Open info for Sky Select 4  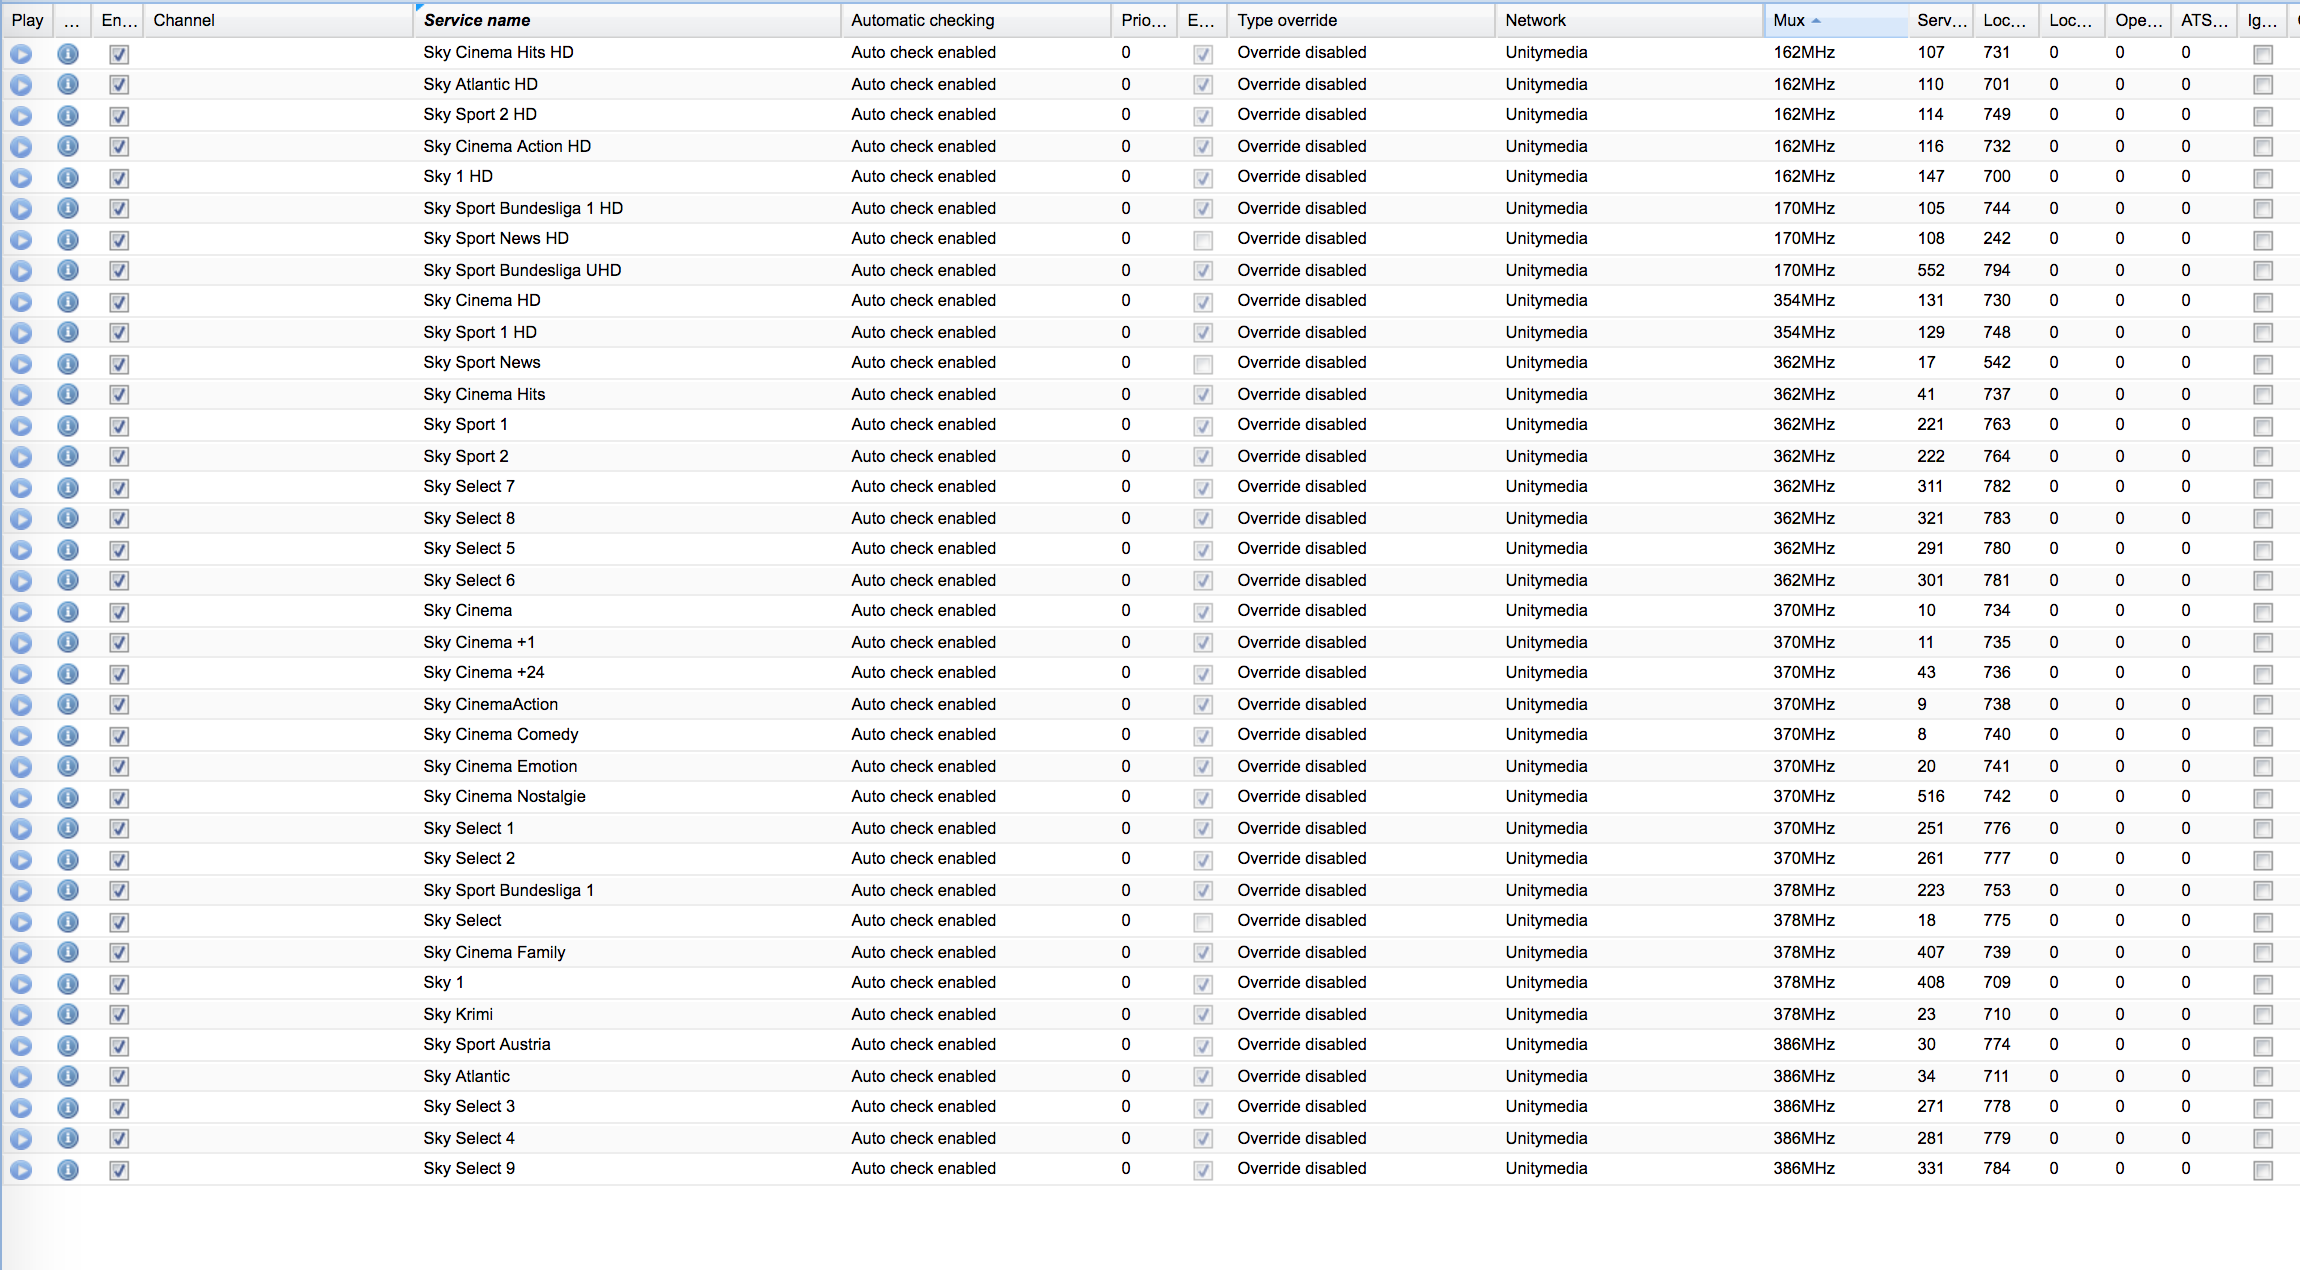click(x=68, y=1139)
